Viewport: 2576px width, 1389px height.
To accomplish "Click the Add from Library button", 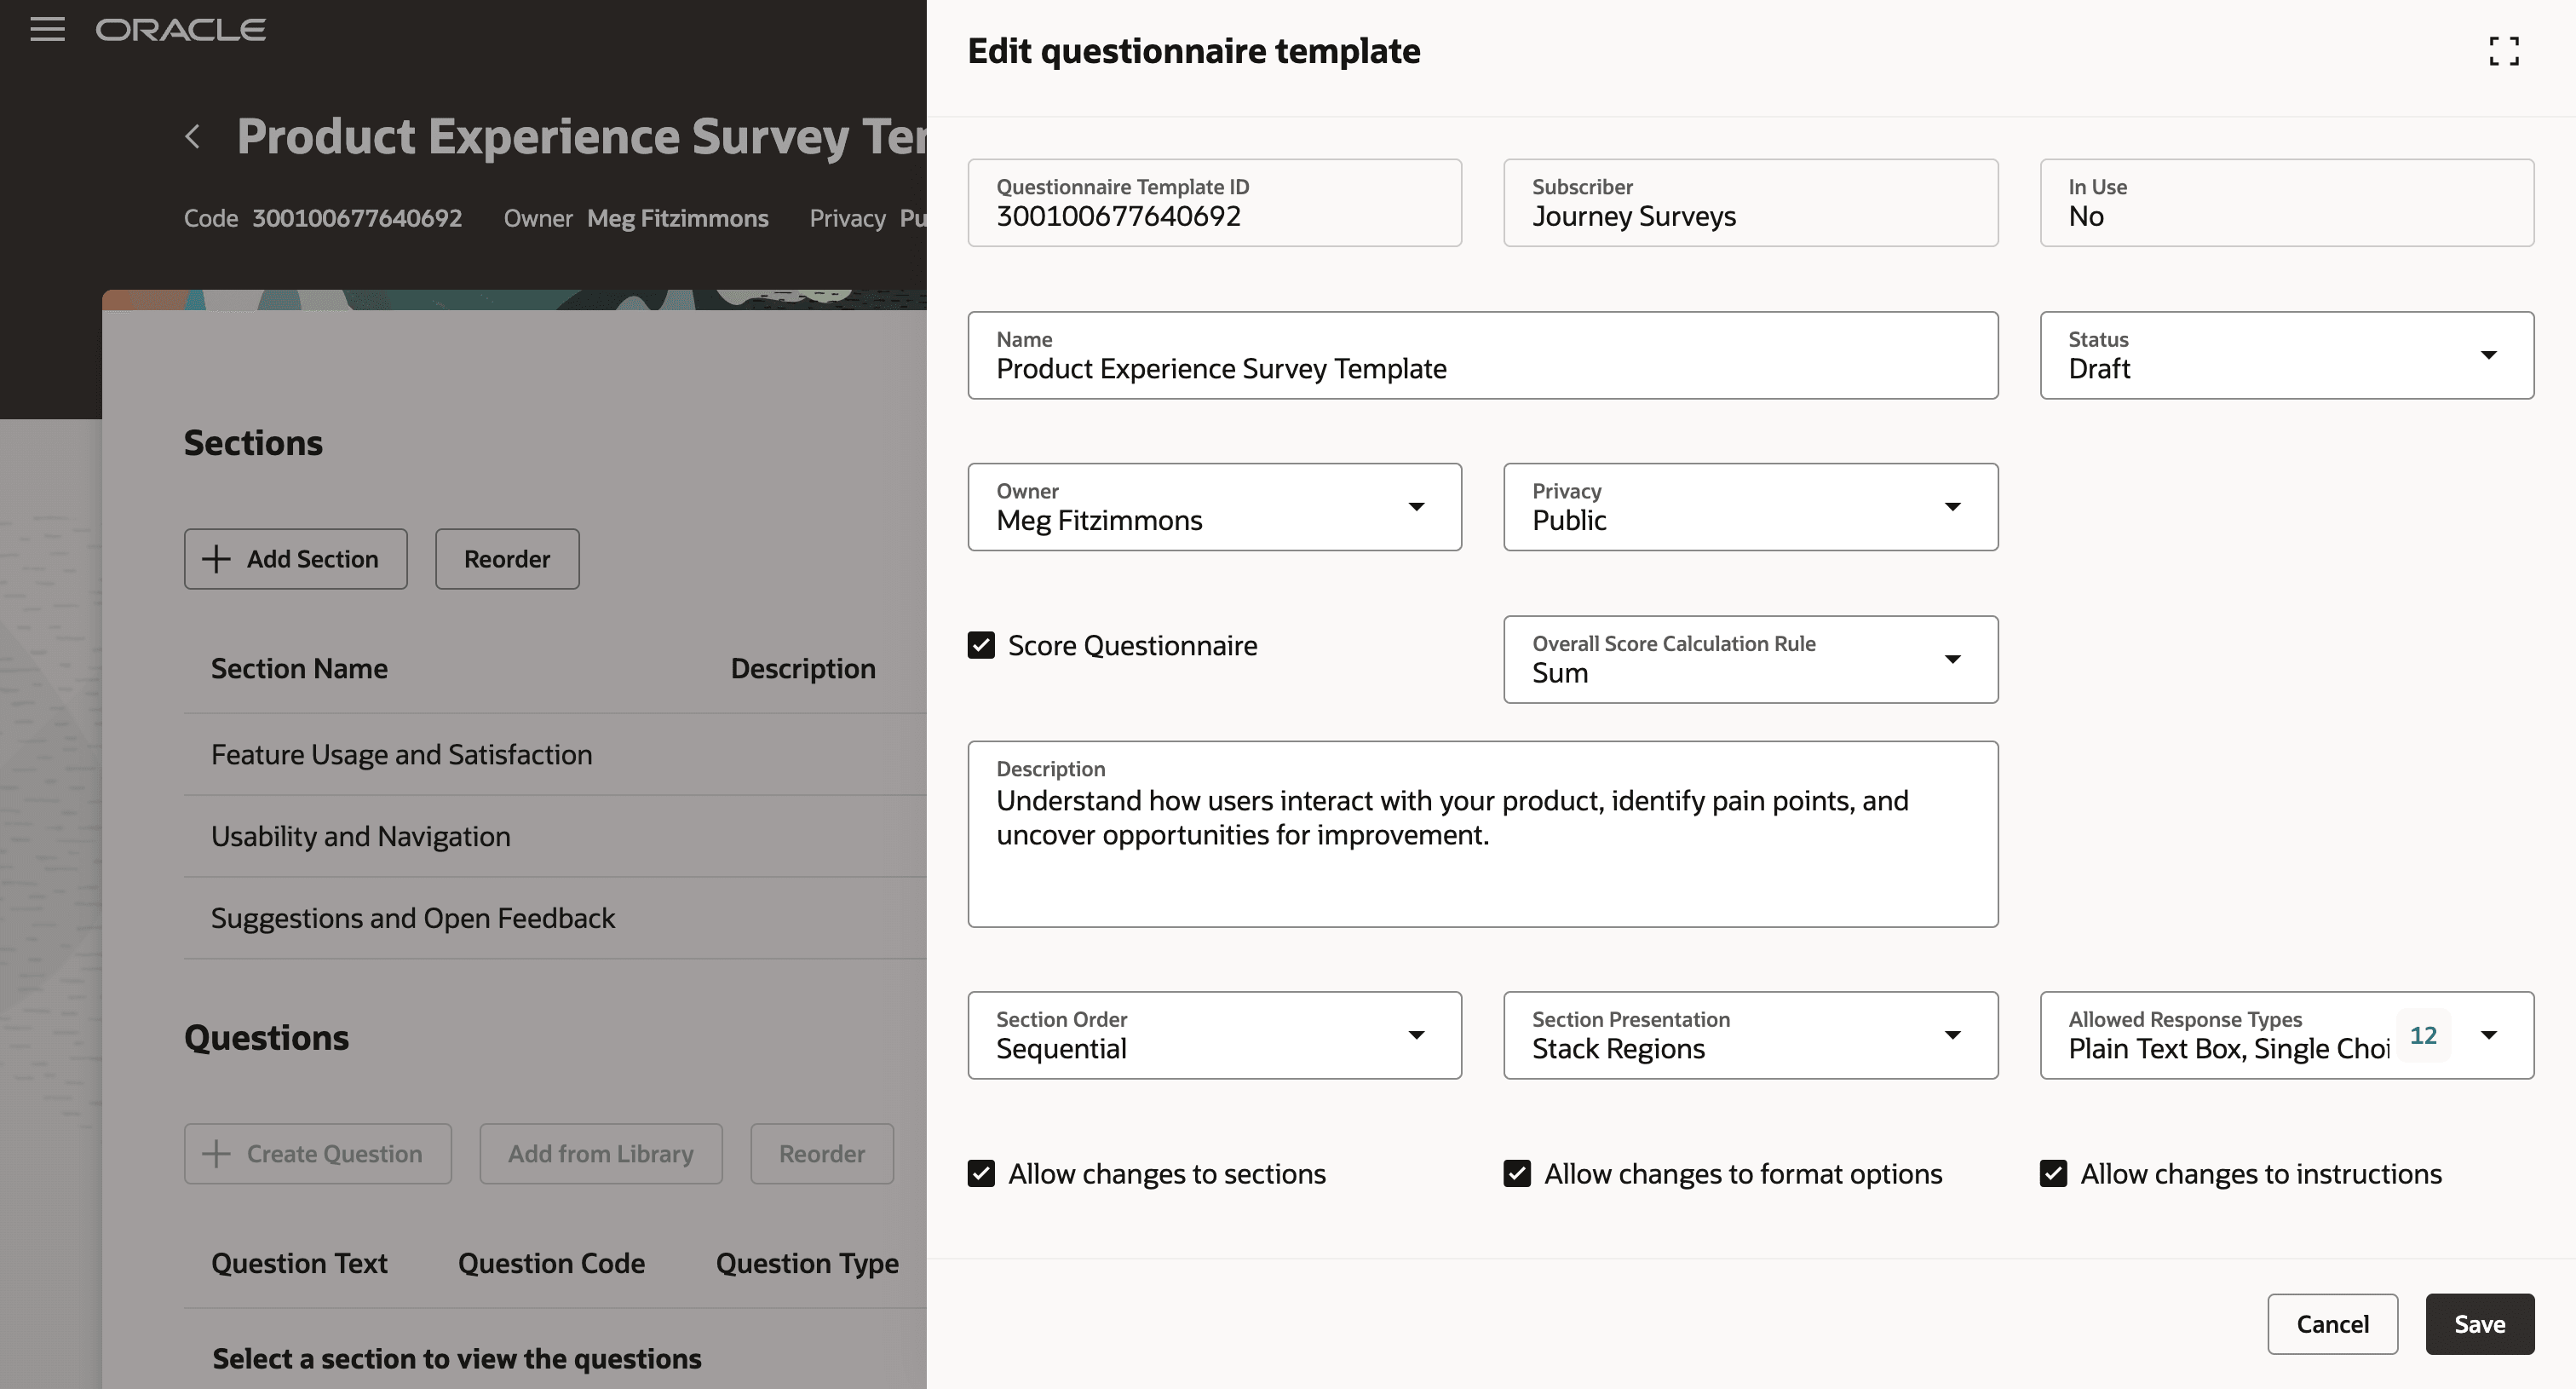I will (x=600, y=1153).
